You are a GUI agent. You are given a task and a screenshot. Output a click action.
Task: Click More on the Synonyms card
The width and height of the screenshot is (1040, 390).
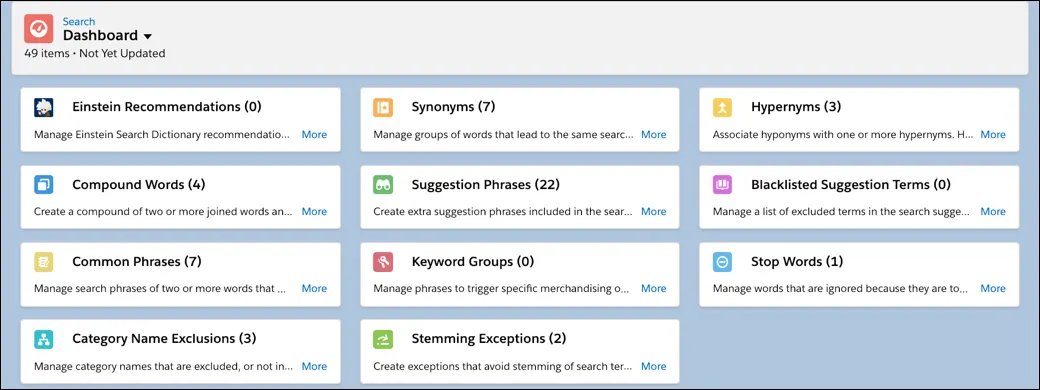[653, 135]
